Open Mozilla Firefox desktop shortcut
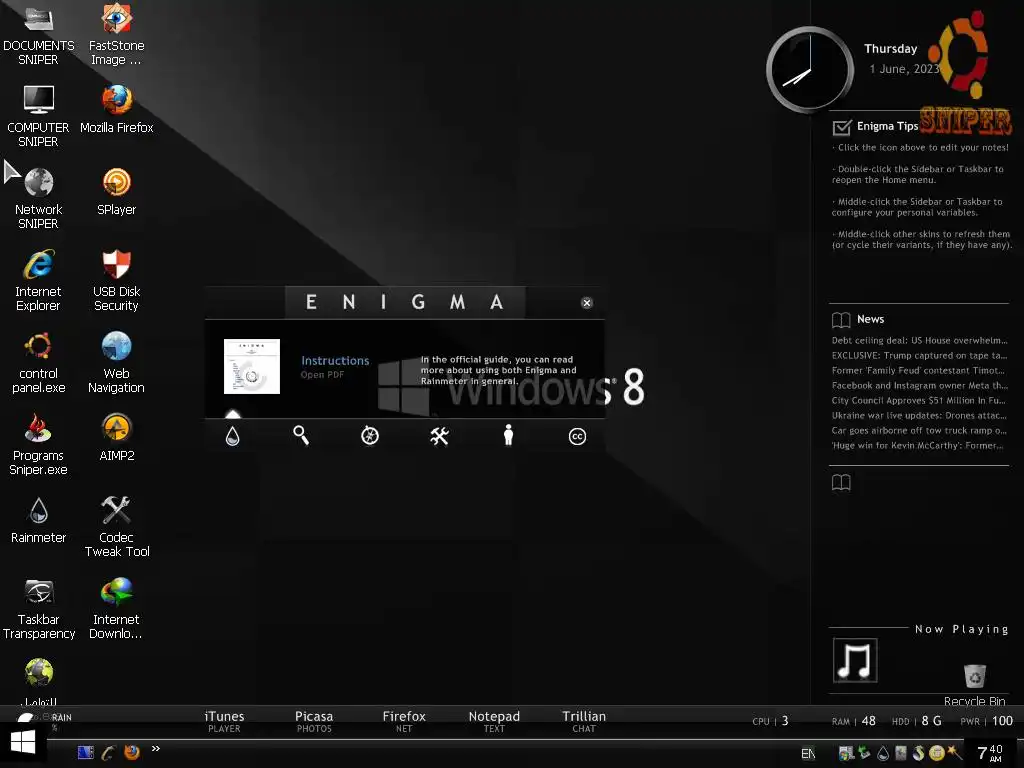This screenshot has height=768, width=1024. click(x=116, y=110)
